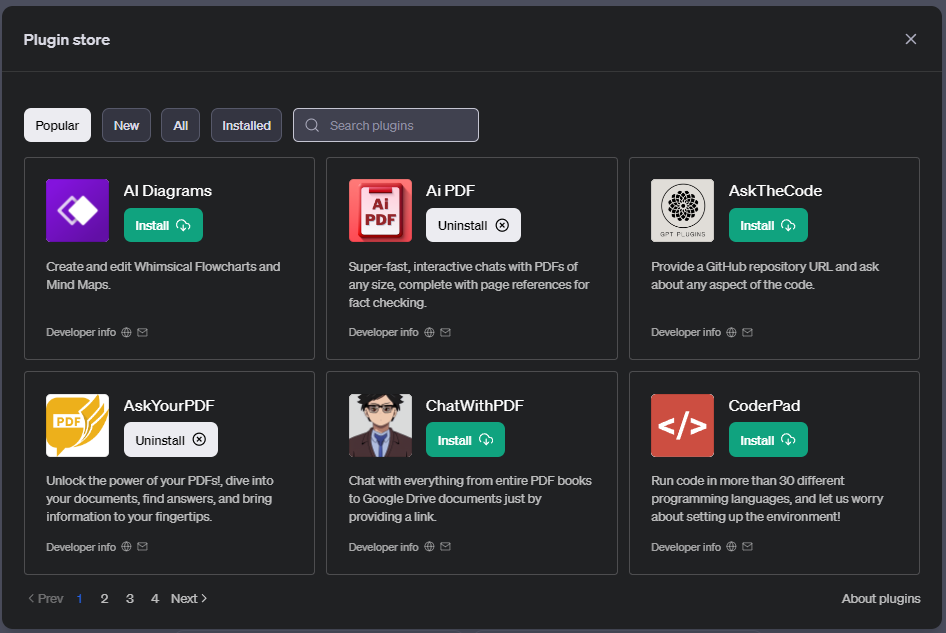The image size is (946, 633).
Task: Click Developer info under ChatWithPDF
Action: (384, 547)
